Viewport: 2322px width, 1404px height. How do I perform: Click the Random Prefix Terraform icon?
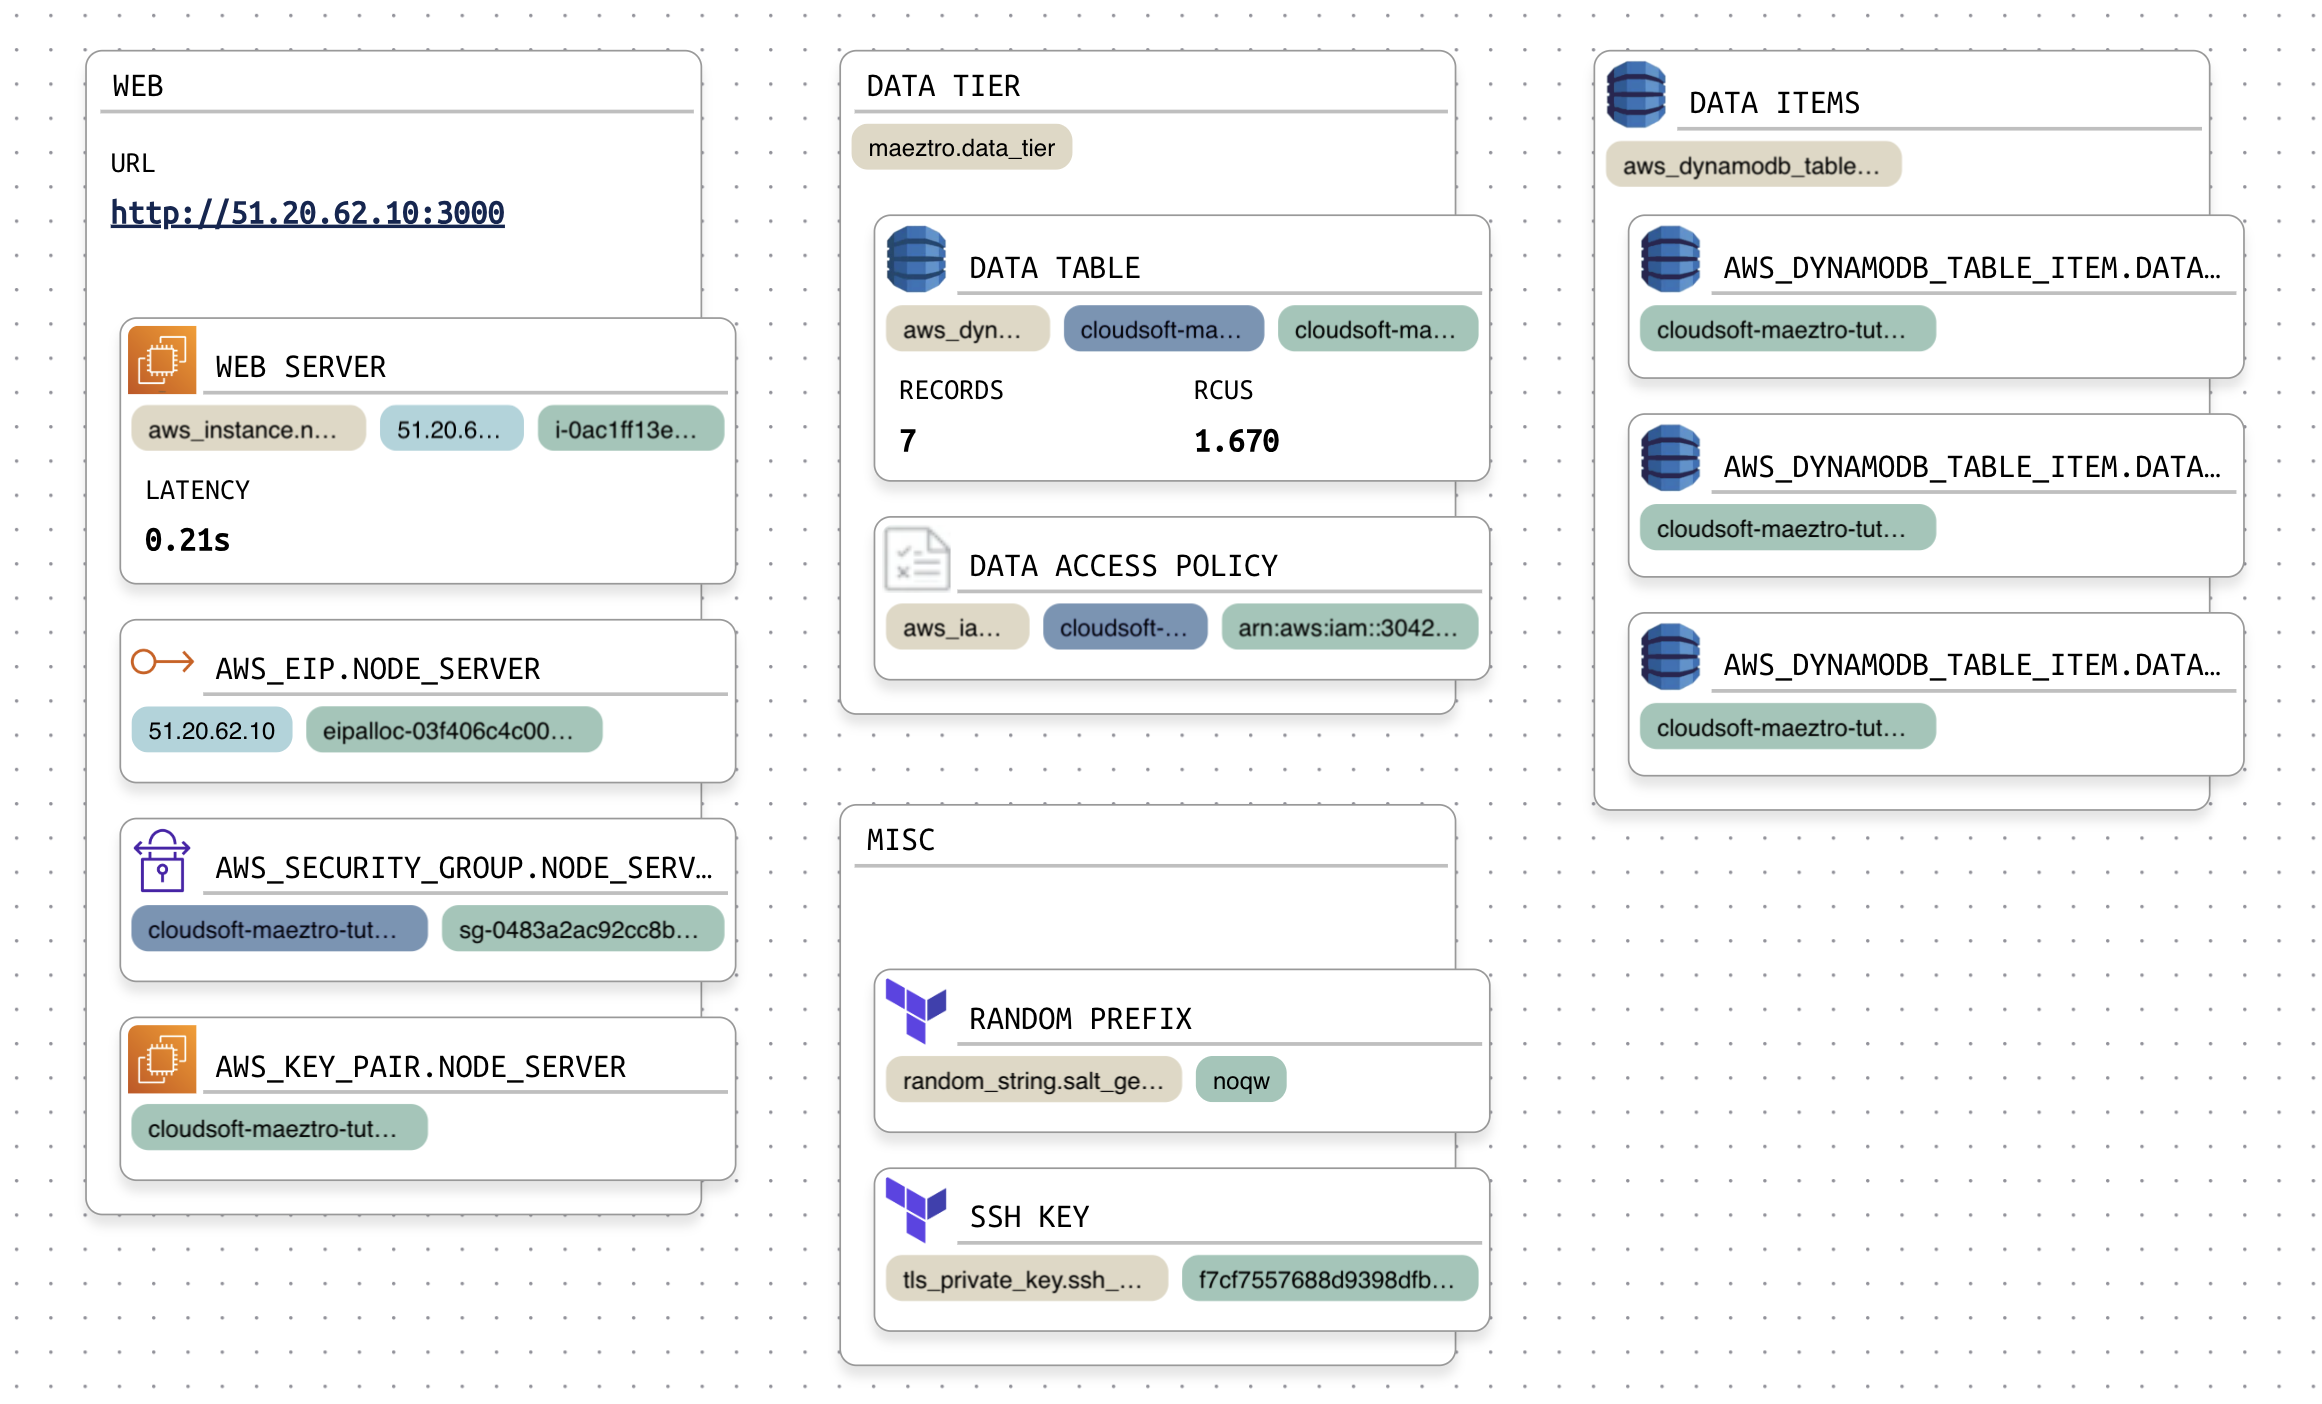pos(916,1011)
